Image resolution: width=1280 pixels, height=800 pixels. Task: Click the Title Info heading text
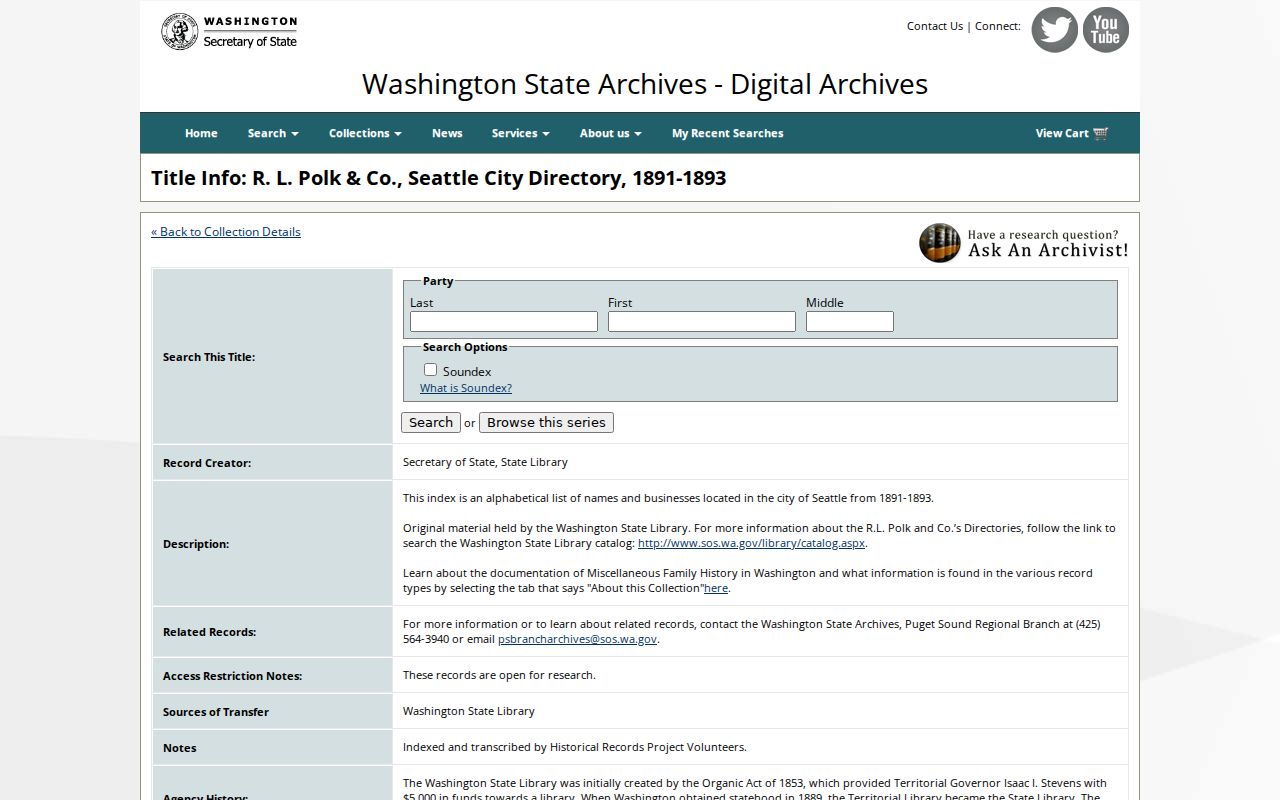[x=439, y=178]
